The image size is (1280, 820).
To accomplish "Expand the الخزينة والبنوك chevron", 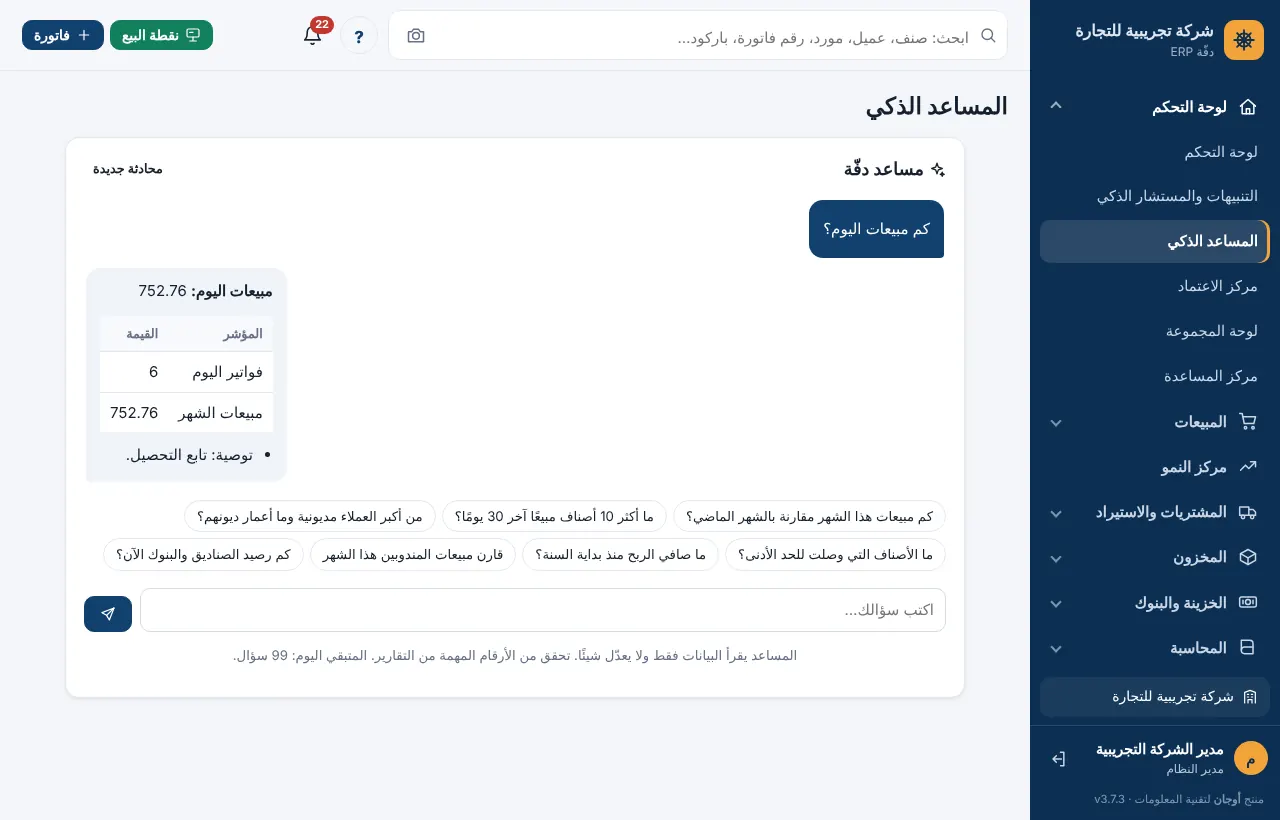I will 1056,603.
